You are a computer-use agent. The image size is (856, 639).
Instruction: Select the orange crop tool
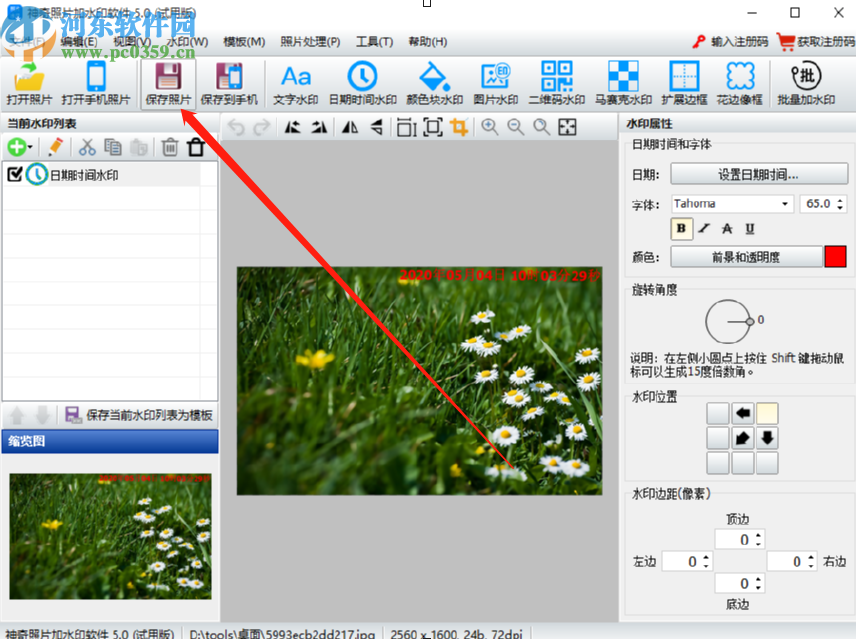coord(459,127)
